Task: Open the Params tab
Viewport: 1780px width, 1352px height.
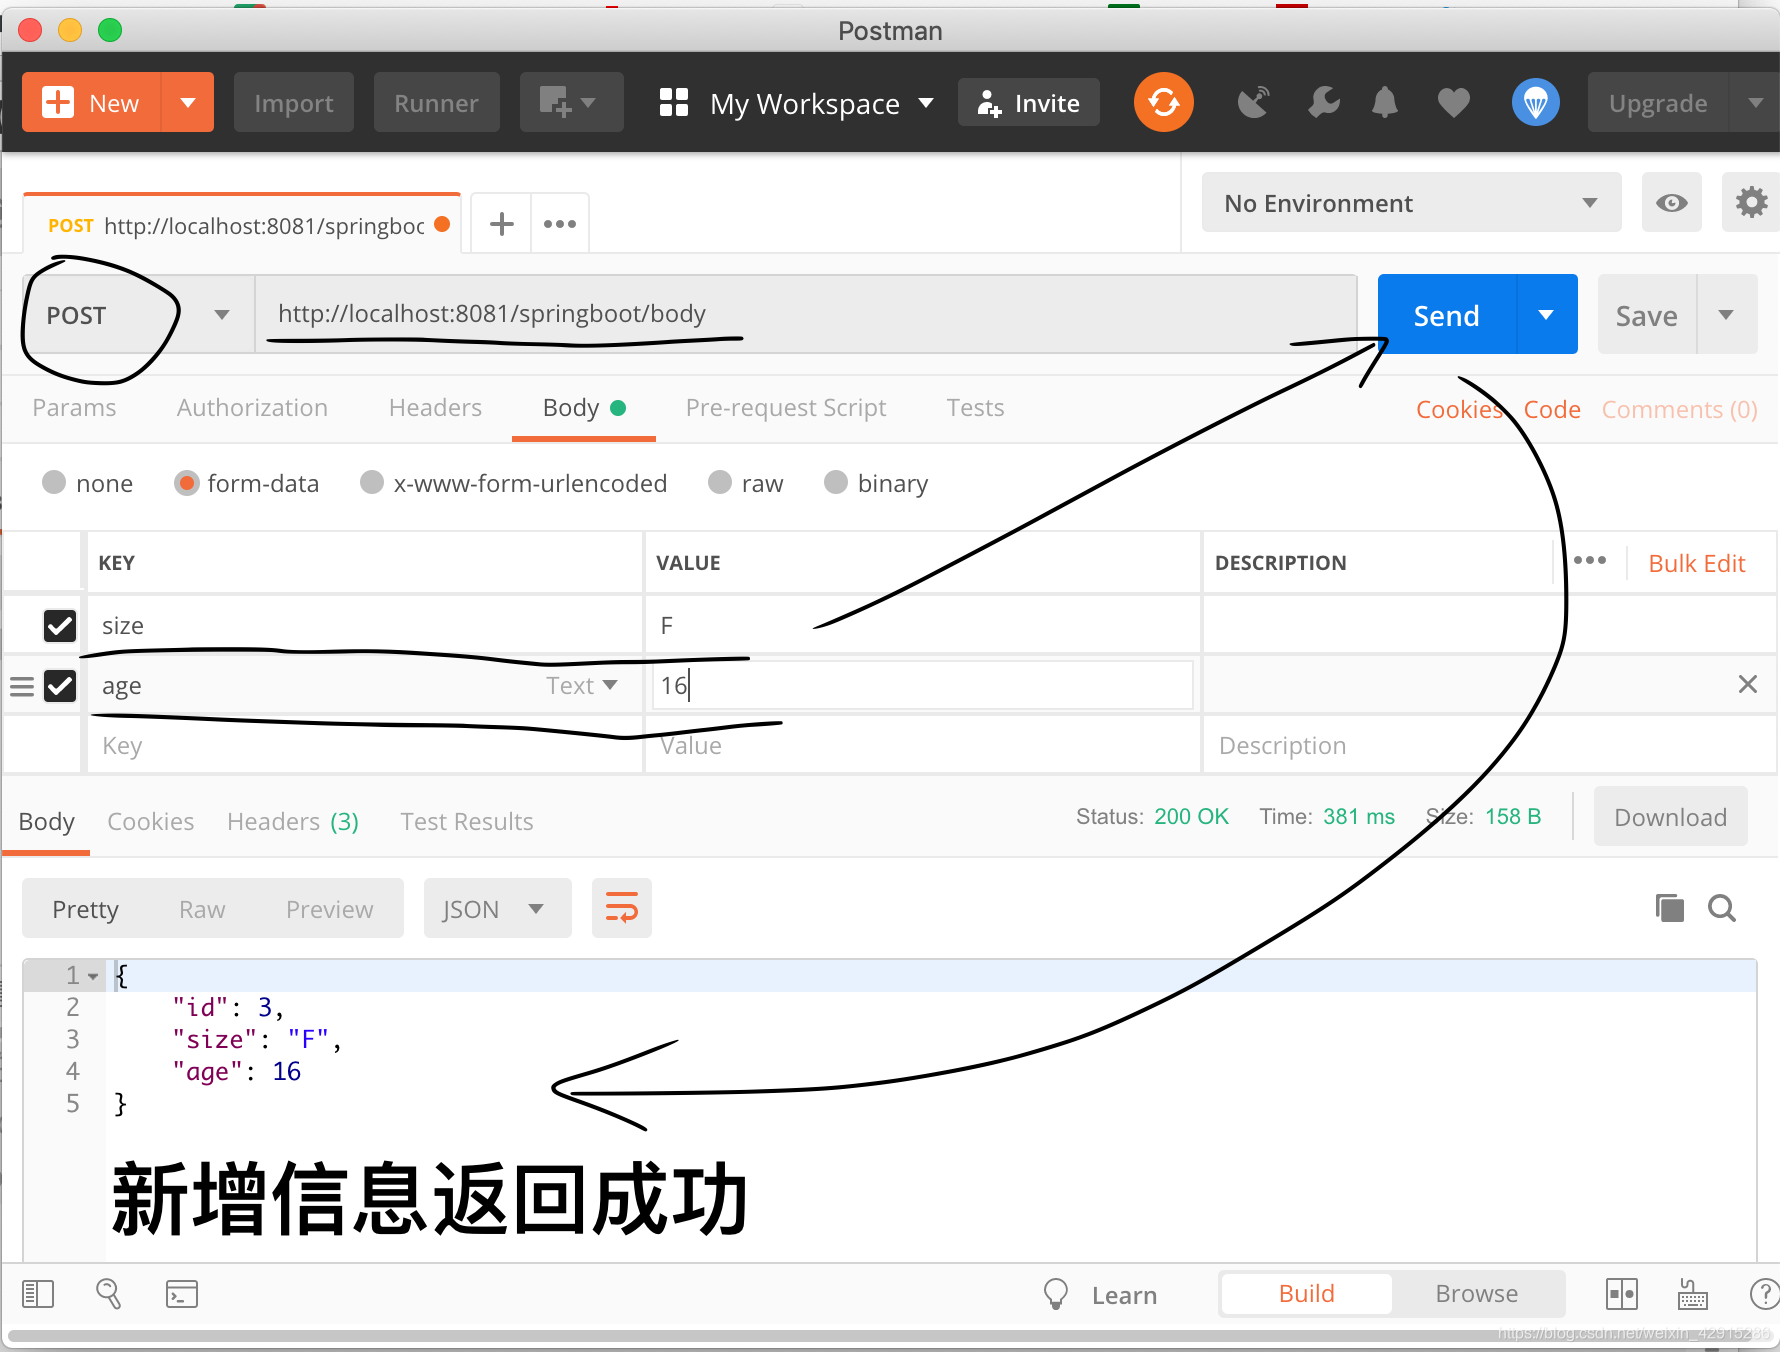Action: [x=74, y=408]
